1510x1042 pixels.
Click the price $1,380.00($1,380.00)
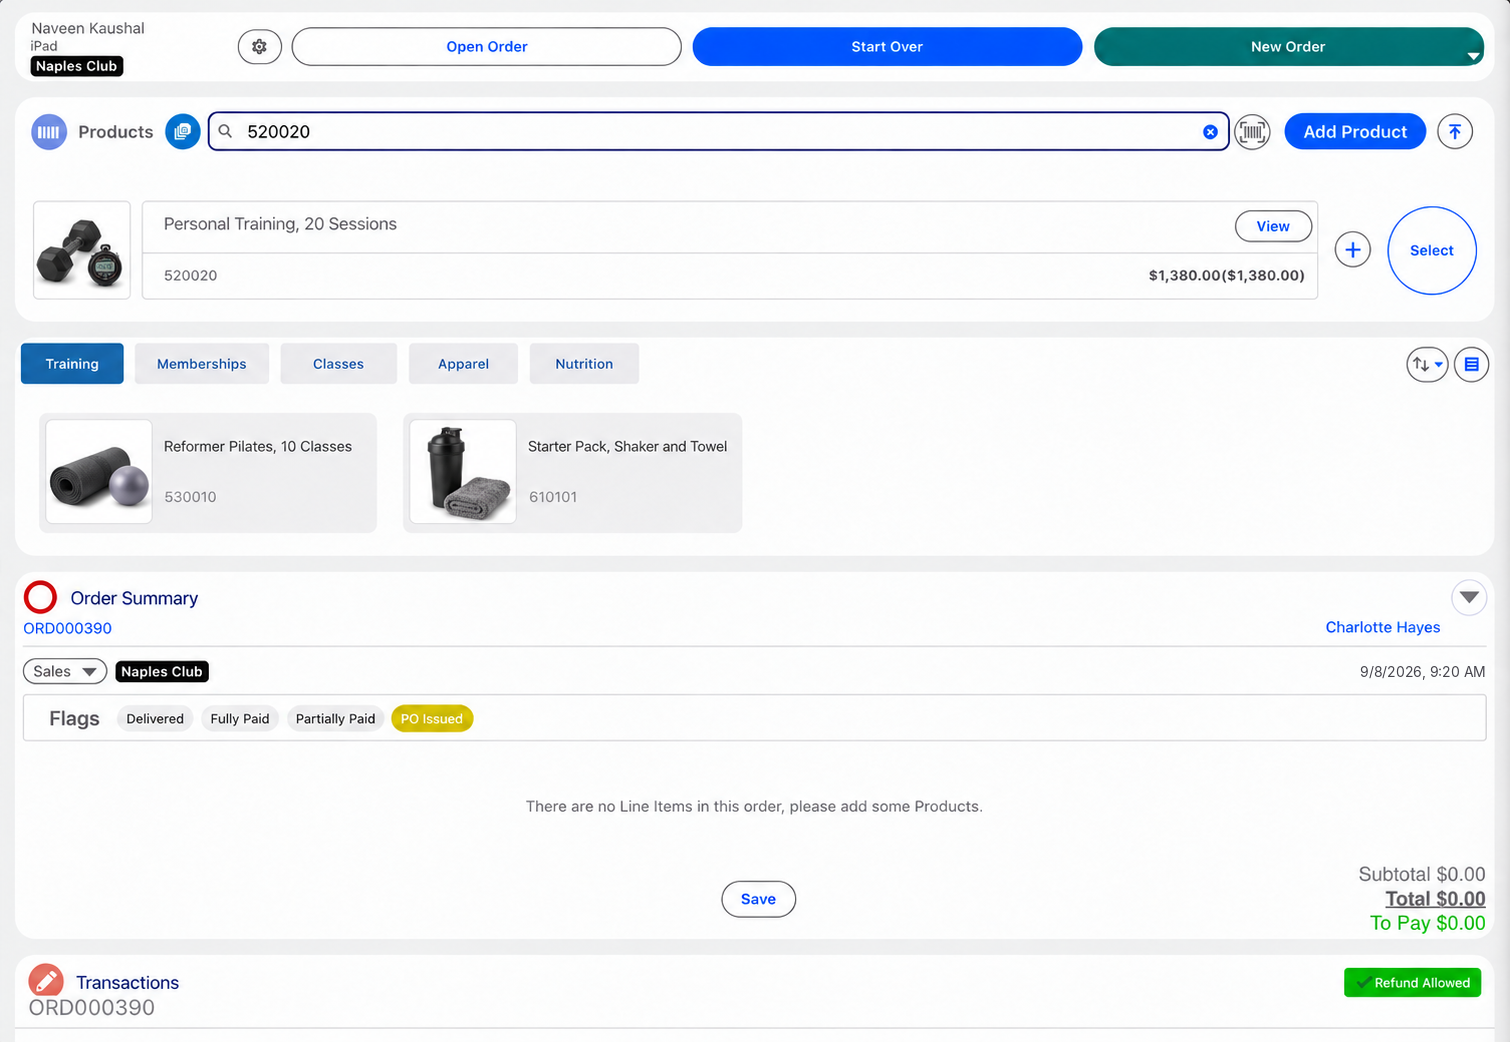pos(1226,275)
